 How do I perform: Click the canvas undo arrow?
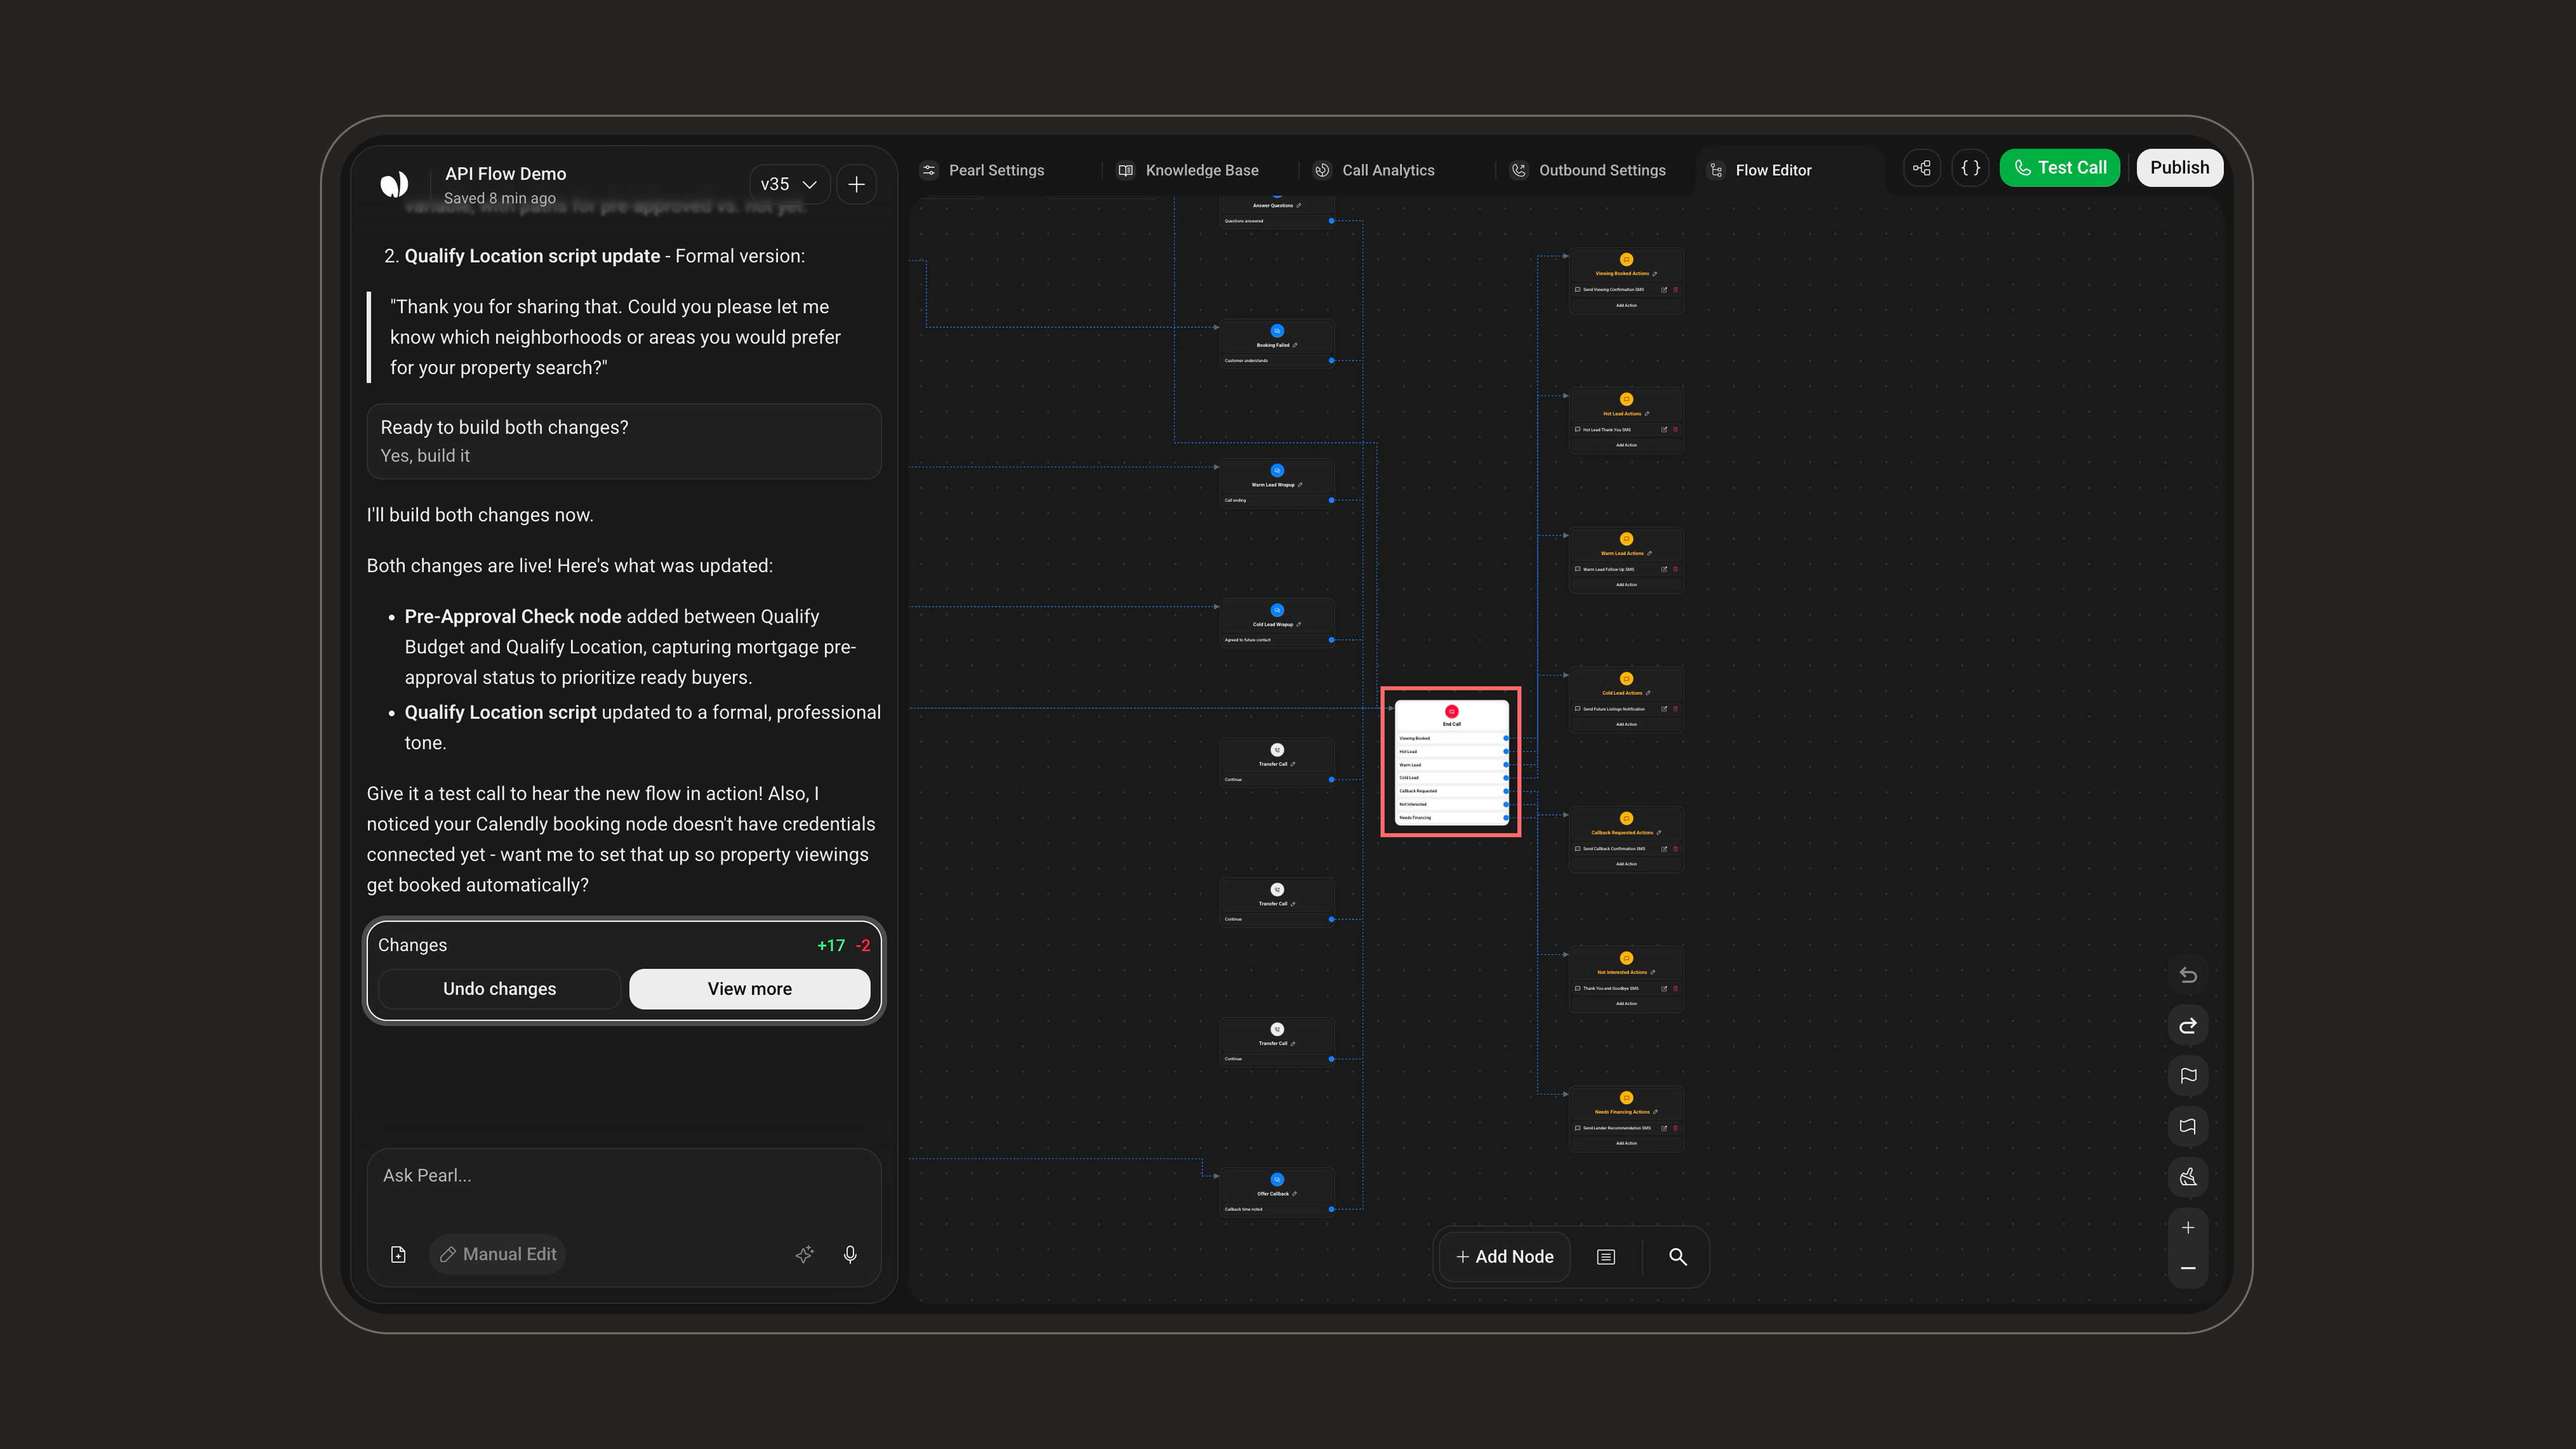2188,975
